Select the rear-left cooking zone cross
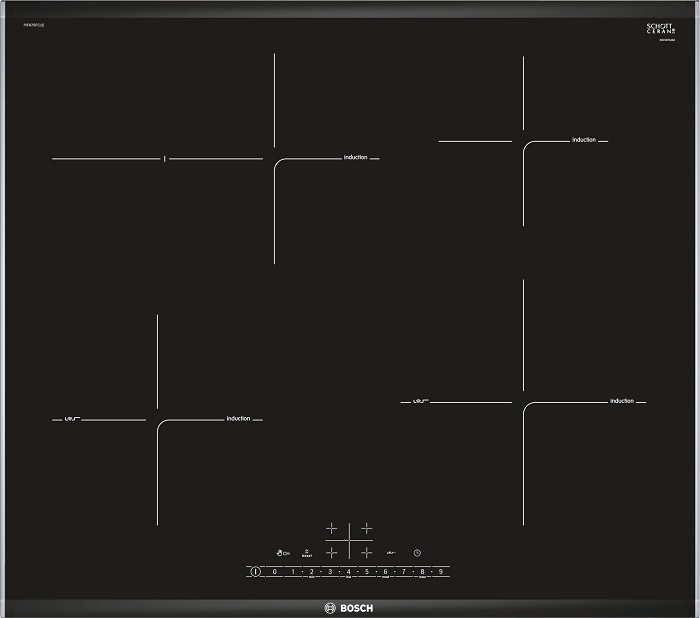 click(x=332, y=529)
